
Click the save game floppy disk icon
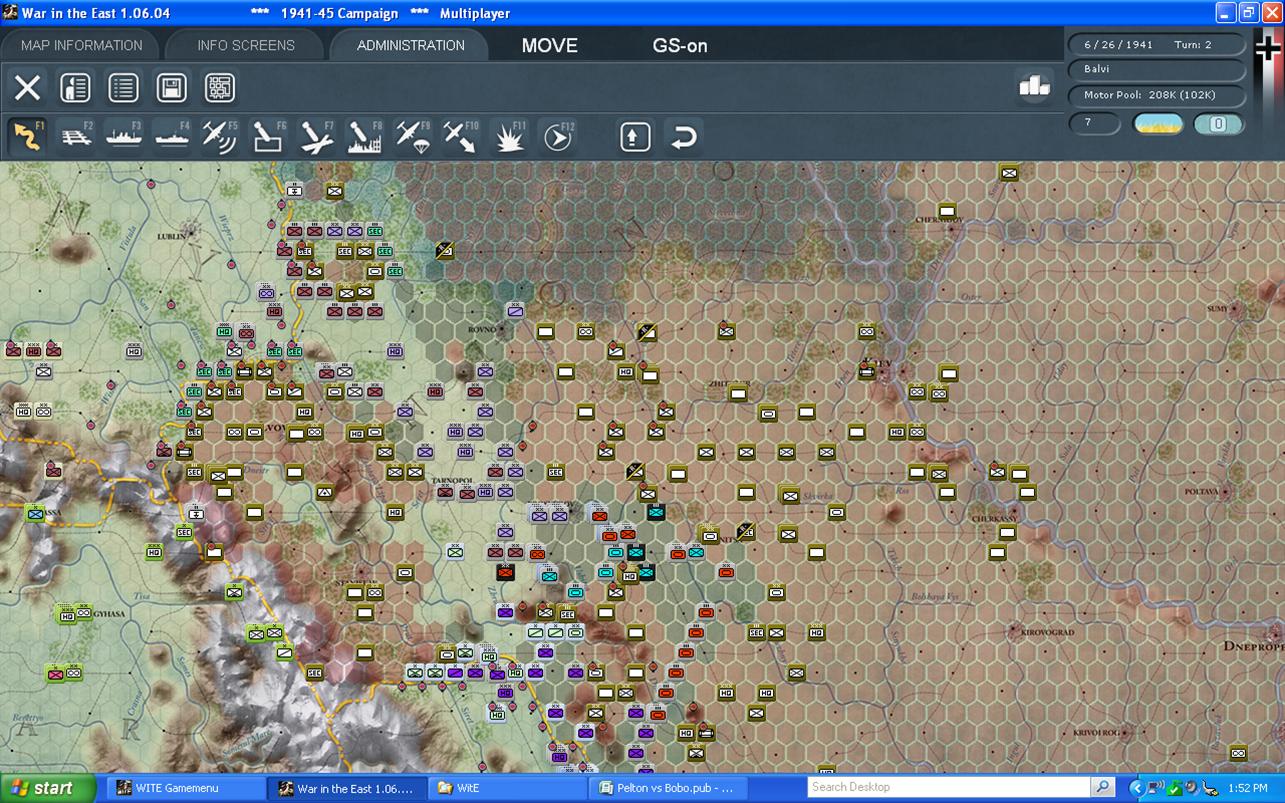pyautogui.click(x=172, y=87)
